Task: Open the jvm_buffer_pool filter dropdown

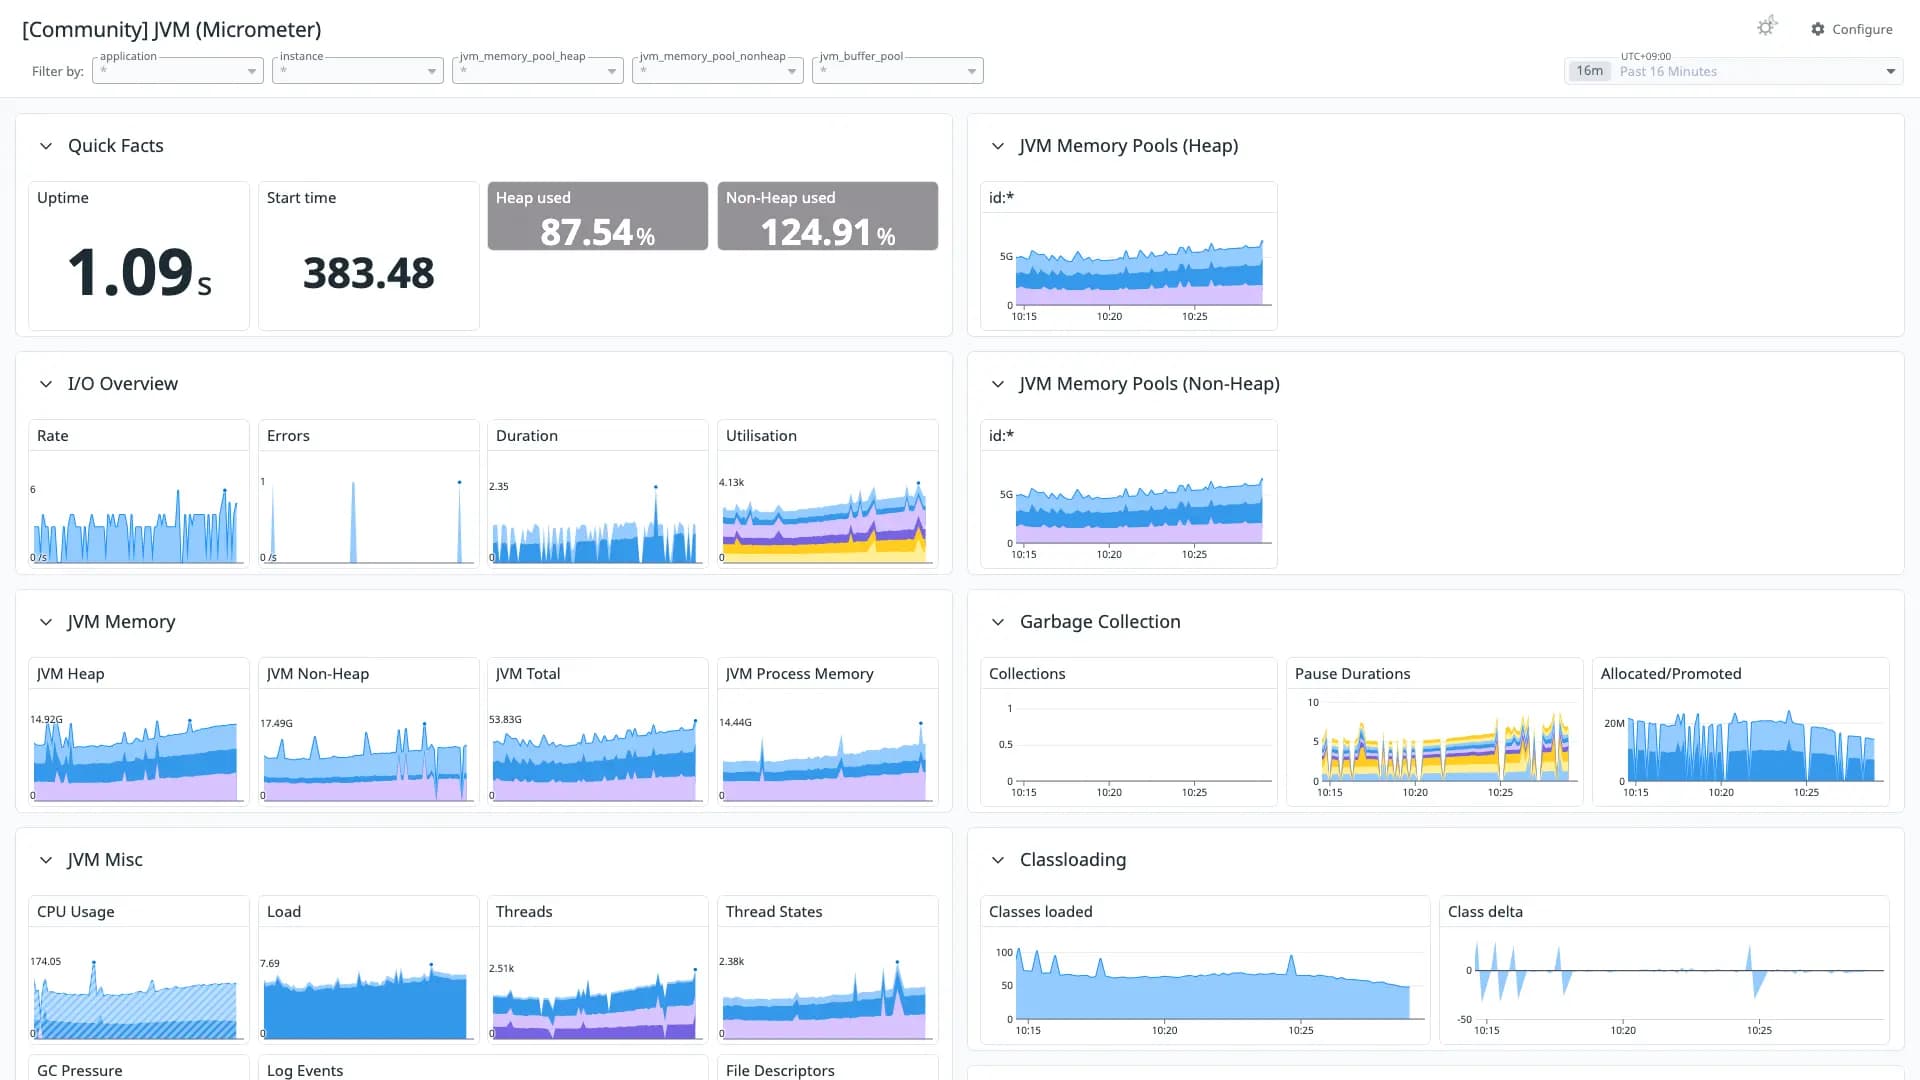Action: [x=898, y=71]
